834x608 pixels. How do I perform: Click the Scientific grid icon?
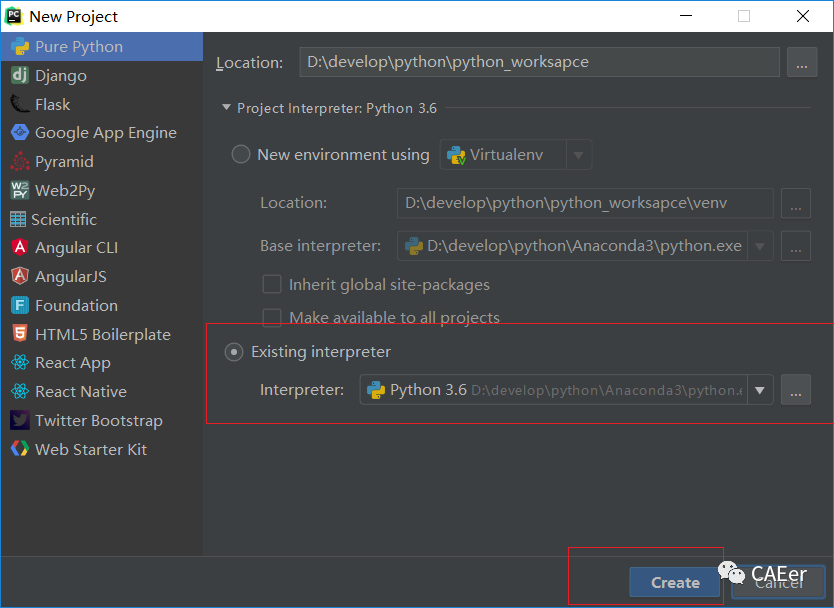[x=18, y=219]
